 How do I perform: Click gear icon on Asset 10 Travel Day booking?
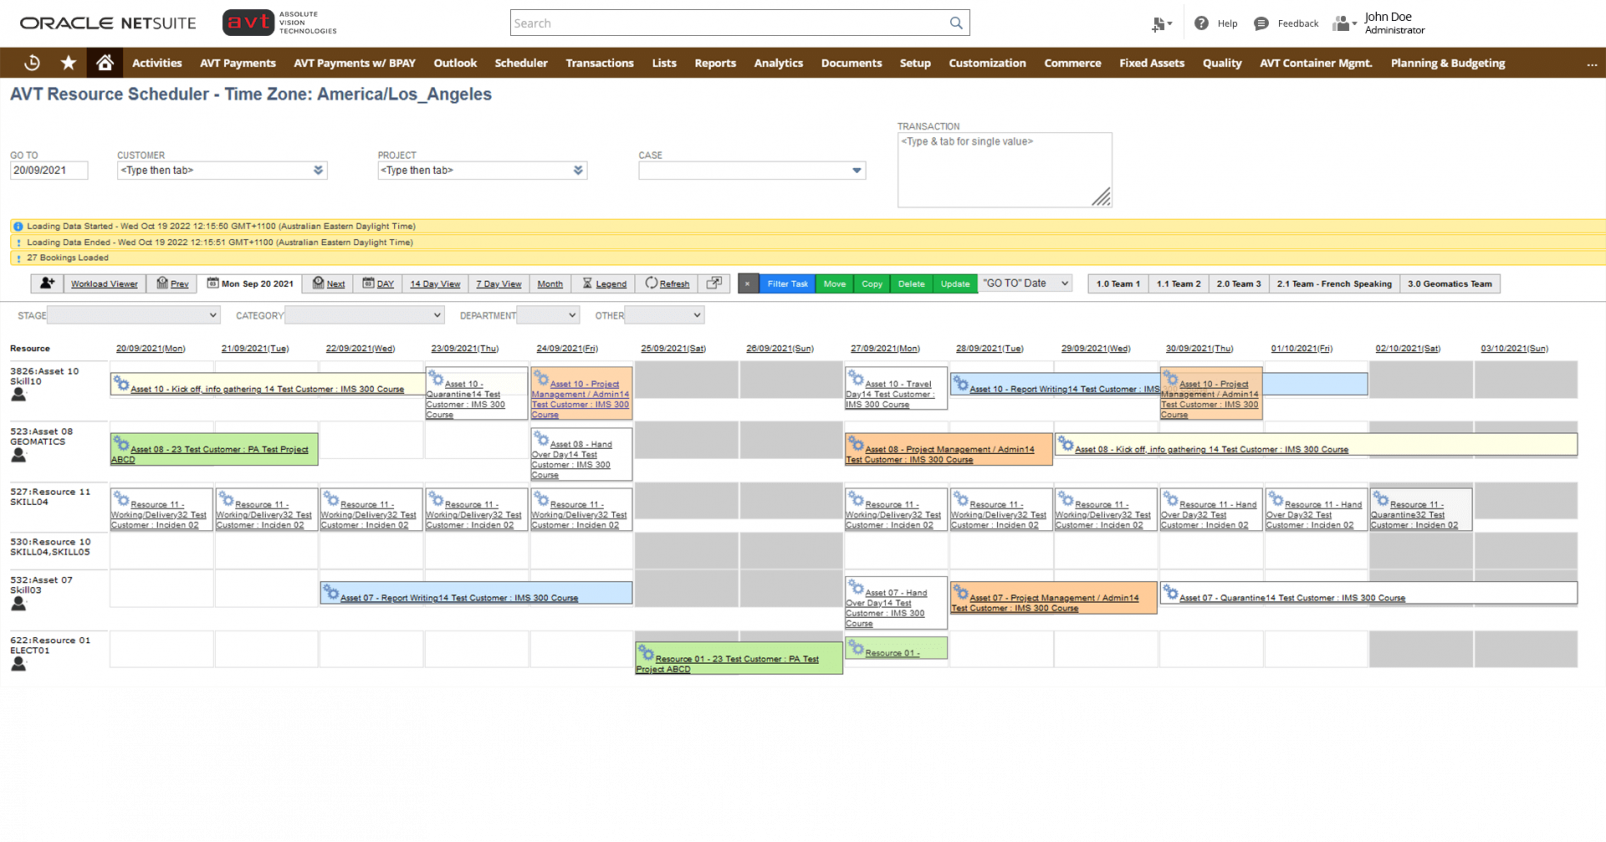coord(856,379)
